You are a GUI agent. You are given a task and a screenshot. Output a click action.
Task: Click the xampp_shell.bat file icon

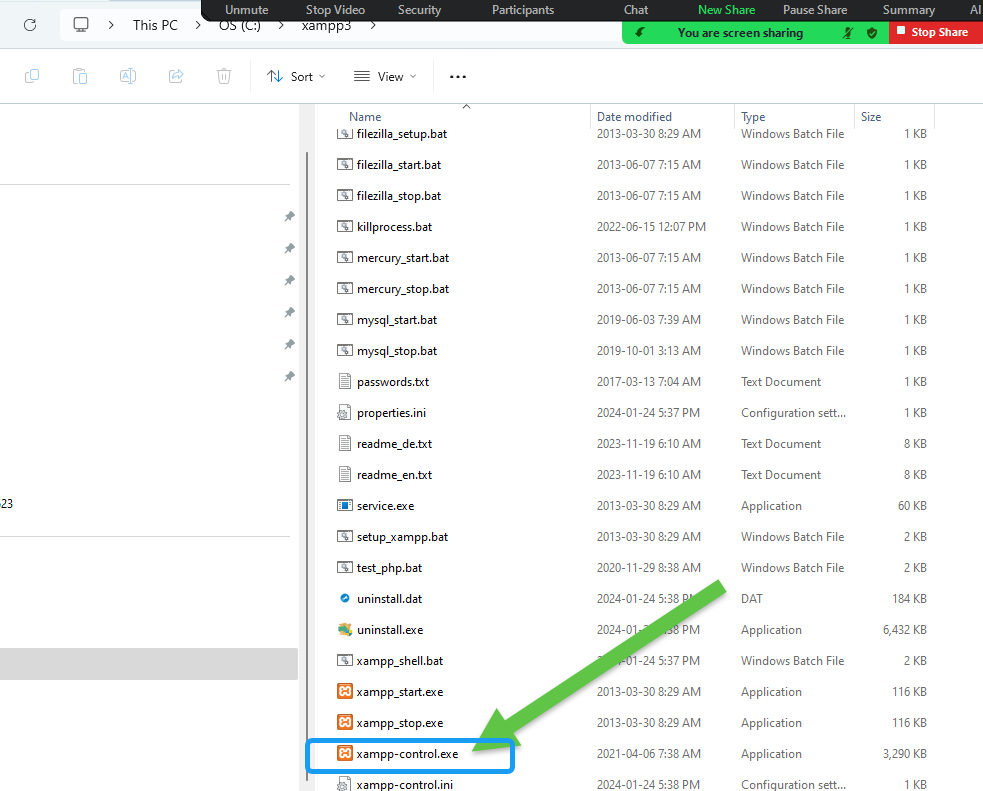tap(344, 660)
